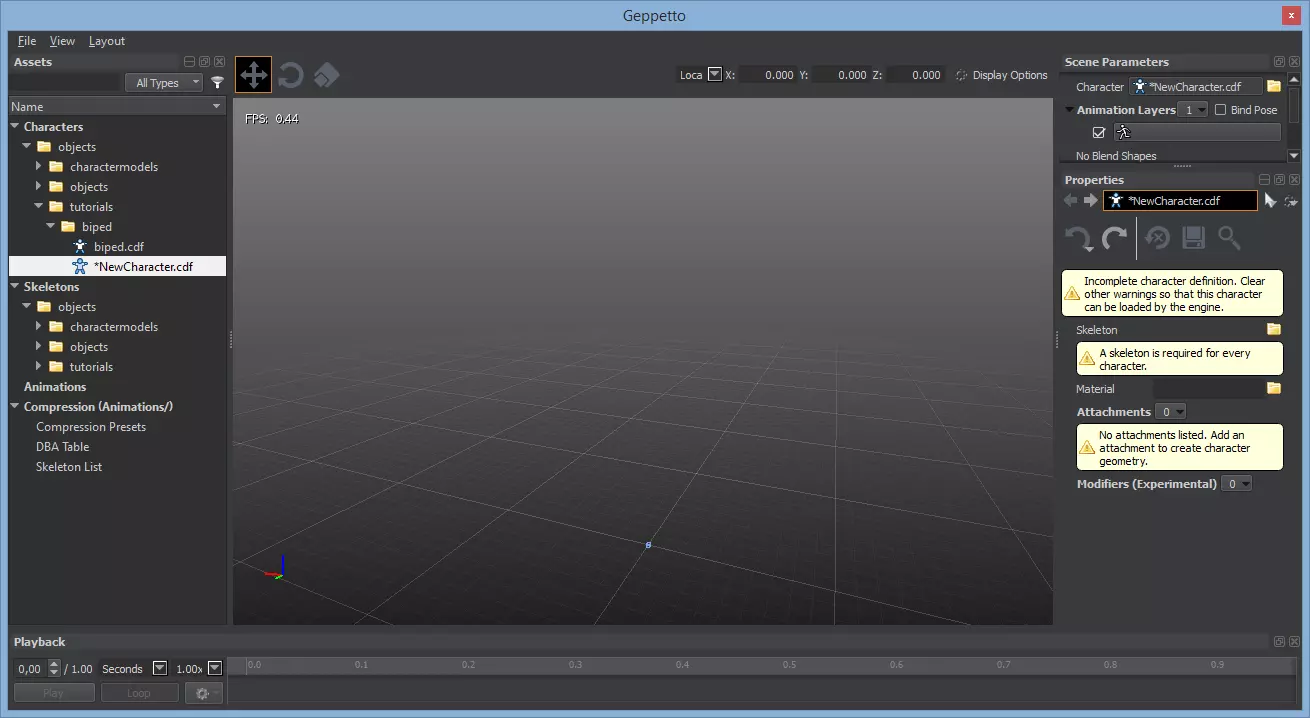Select the Rotate gizmo tool

pos(291,75)
